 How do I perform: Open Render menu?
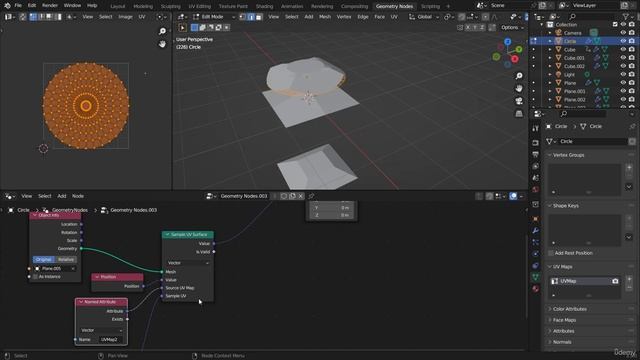click(x=50, y=6)
